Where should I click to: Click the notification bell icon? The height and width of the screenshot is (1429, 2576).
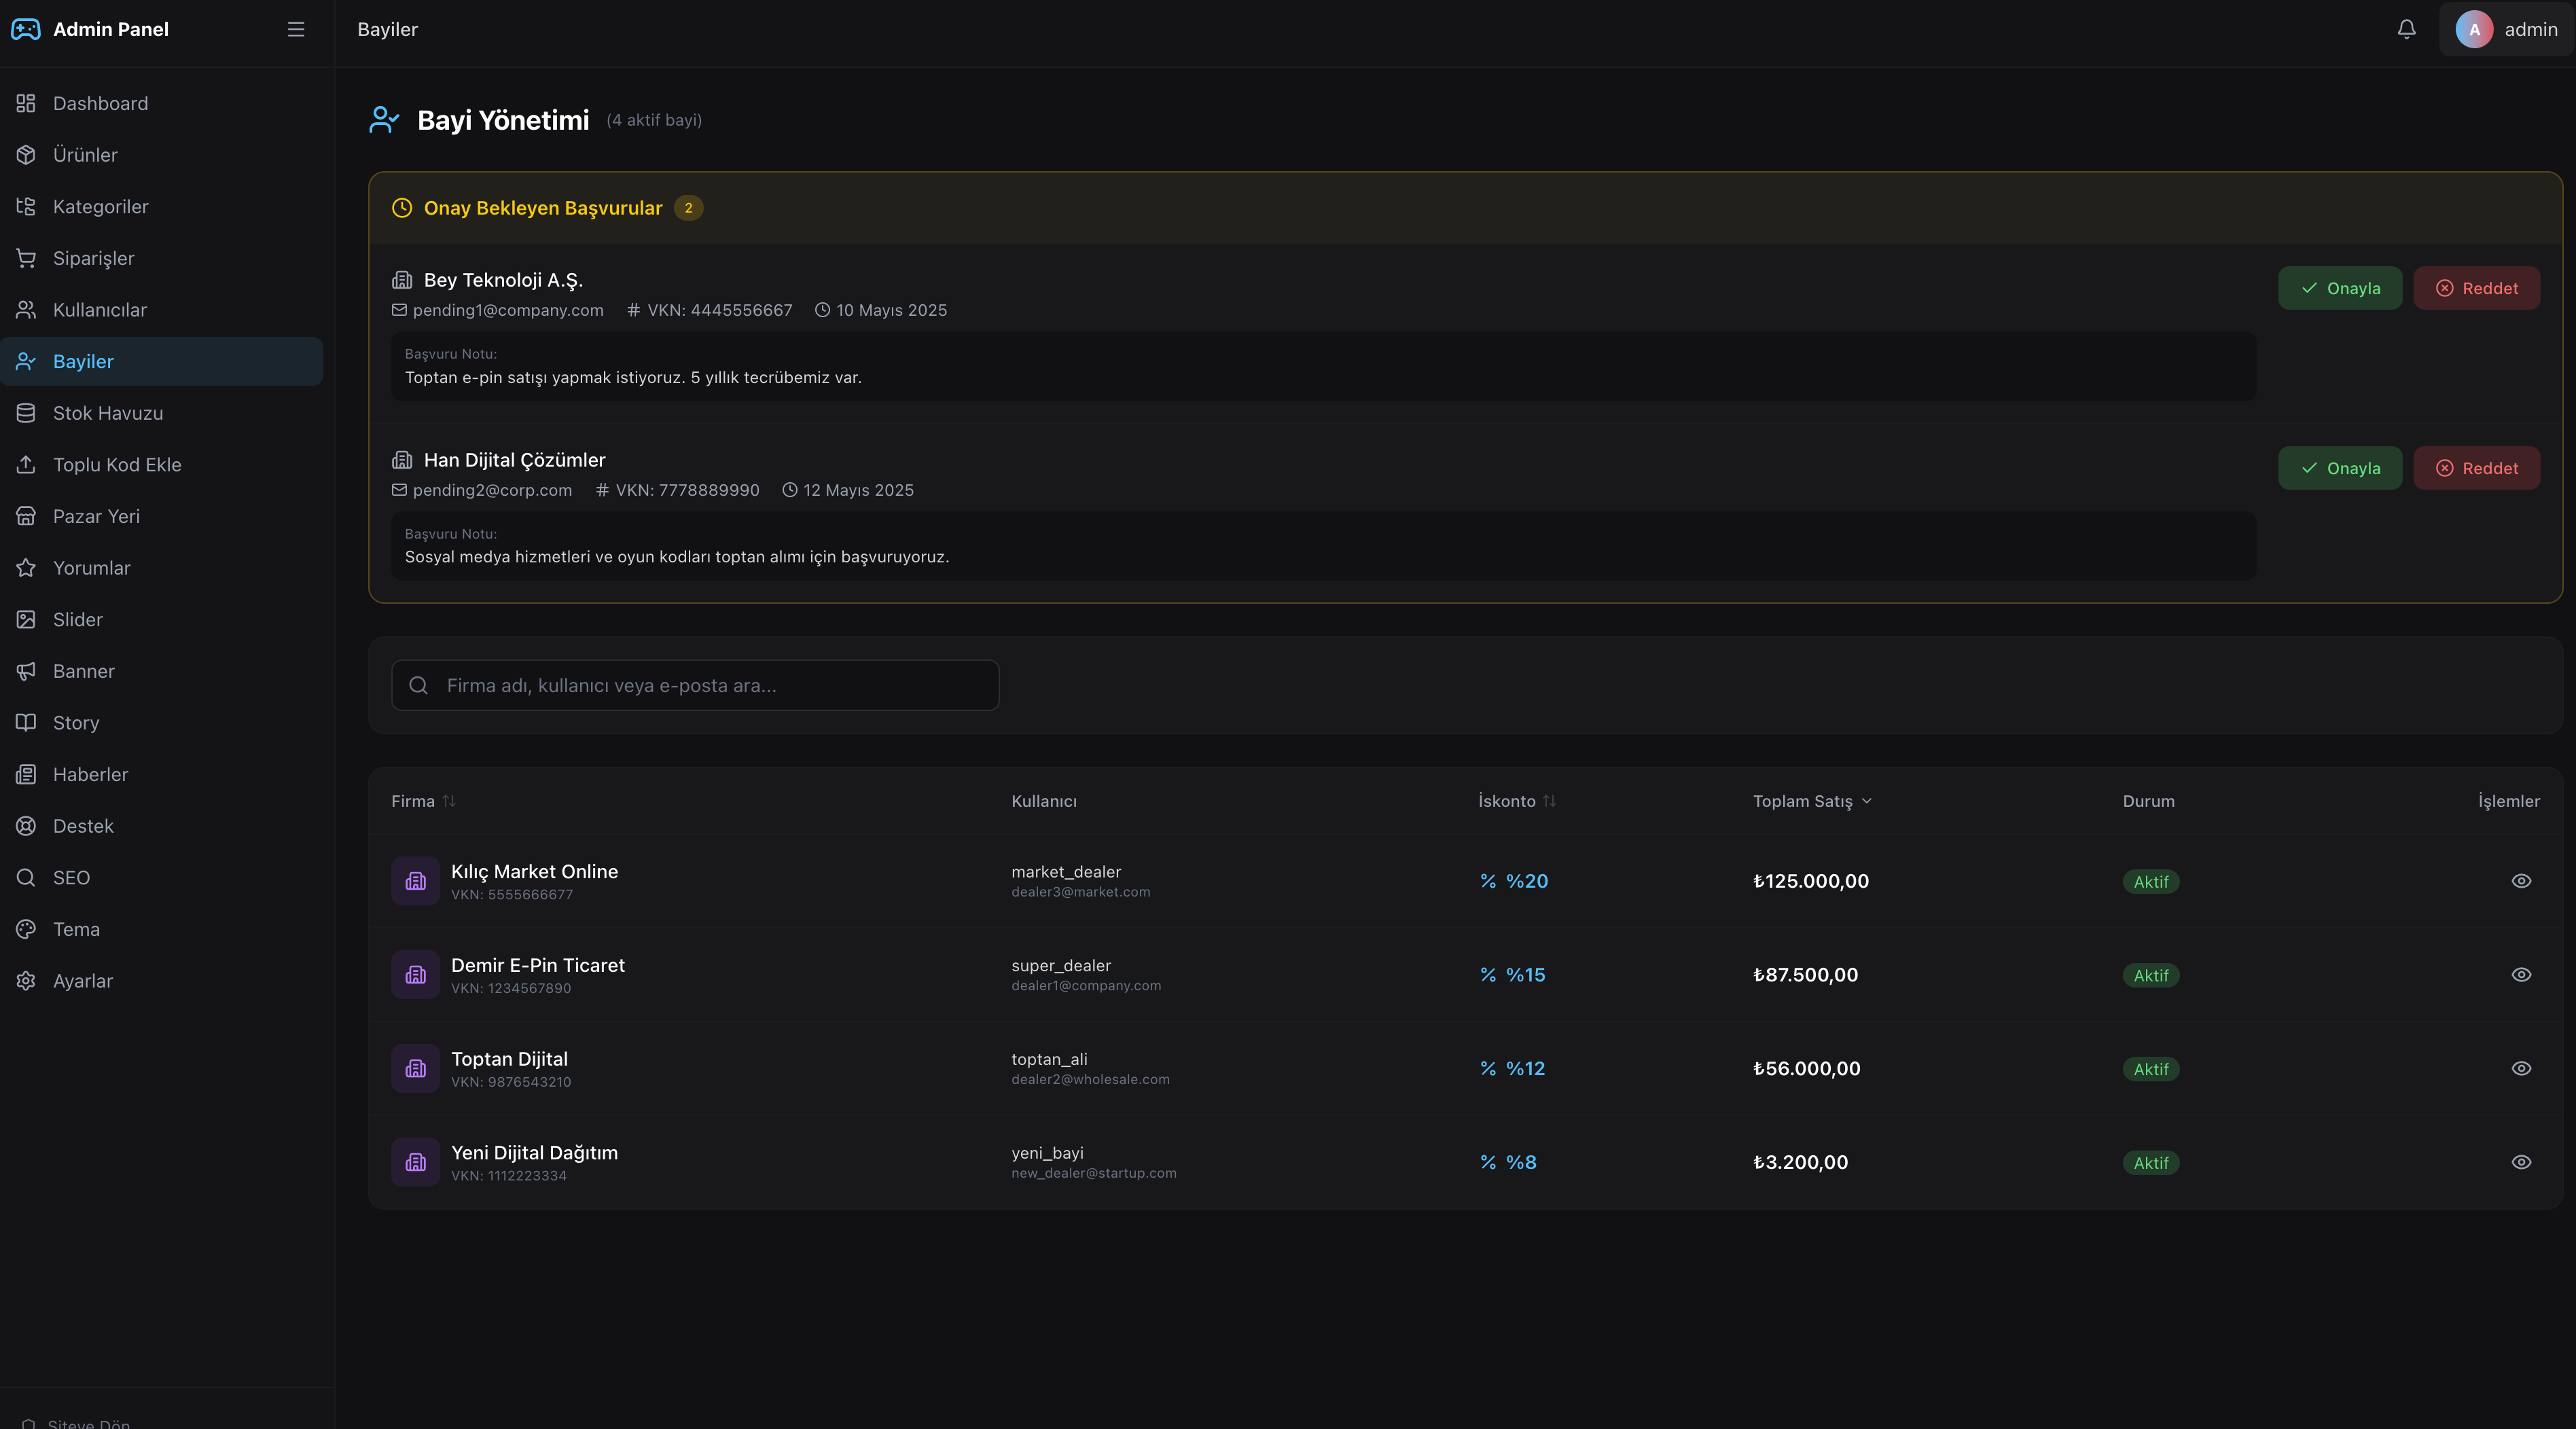click(x=2406, y=29)
